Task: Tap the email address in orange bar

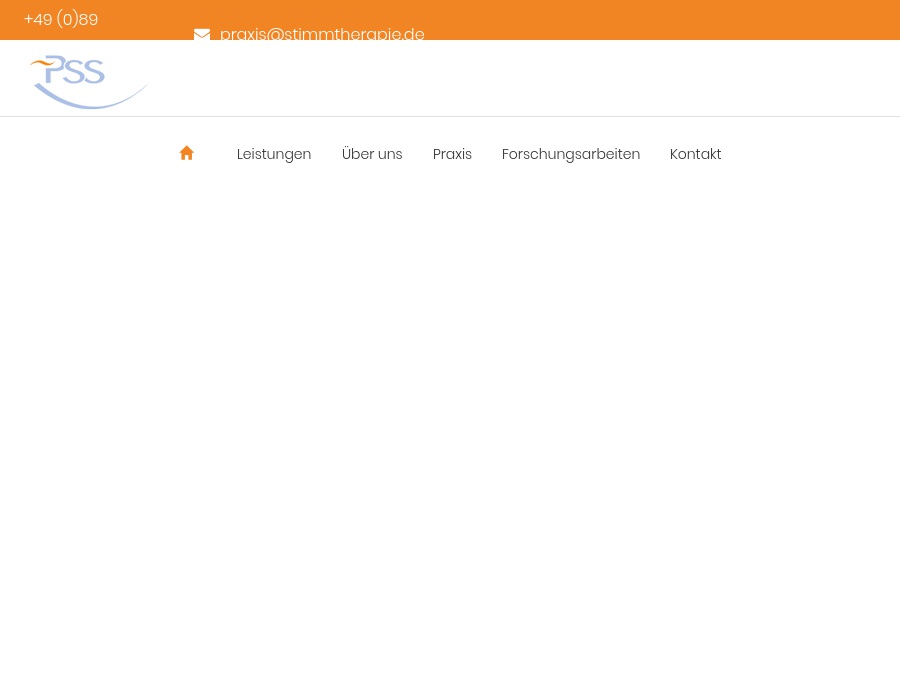Action: 322,34
